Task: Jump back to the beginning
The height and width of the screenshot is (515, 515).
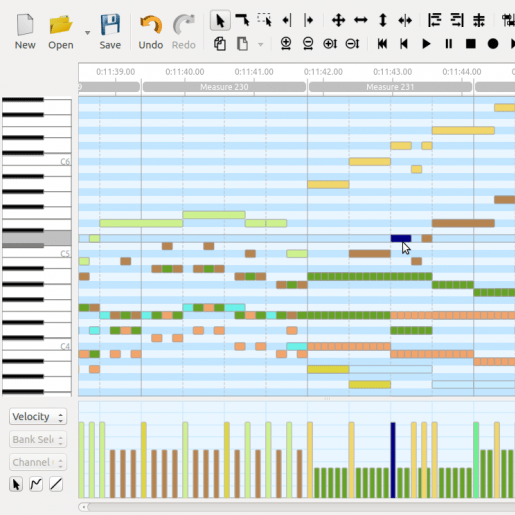Action: pyautogui.click(x=382, y=44)
